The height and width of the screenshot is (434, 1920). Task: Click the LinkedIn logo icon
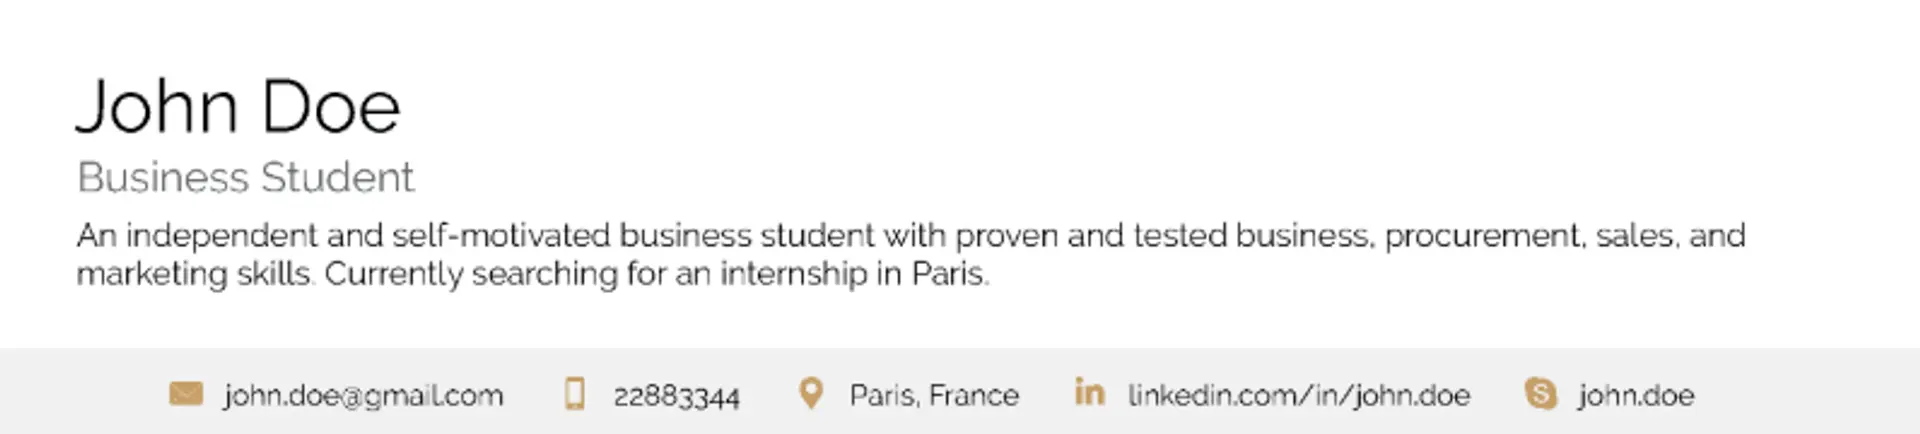[1089, 392]
